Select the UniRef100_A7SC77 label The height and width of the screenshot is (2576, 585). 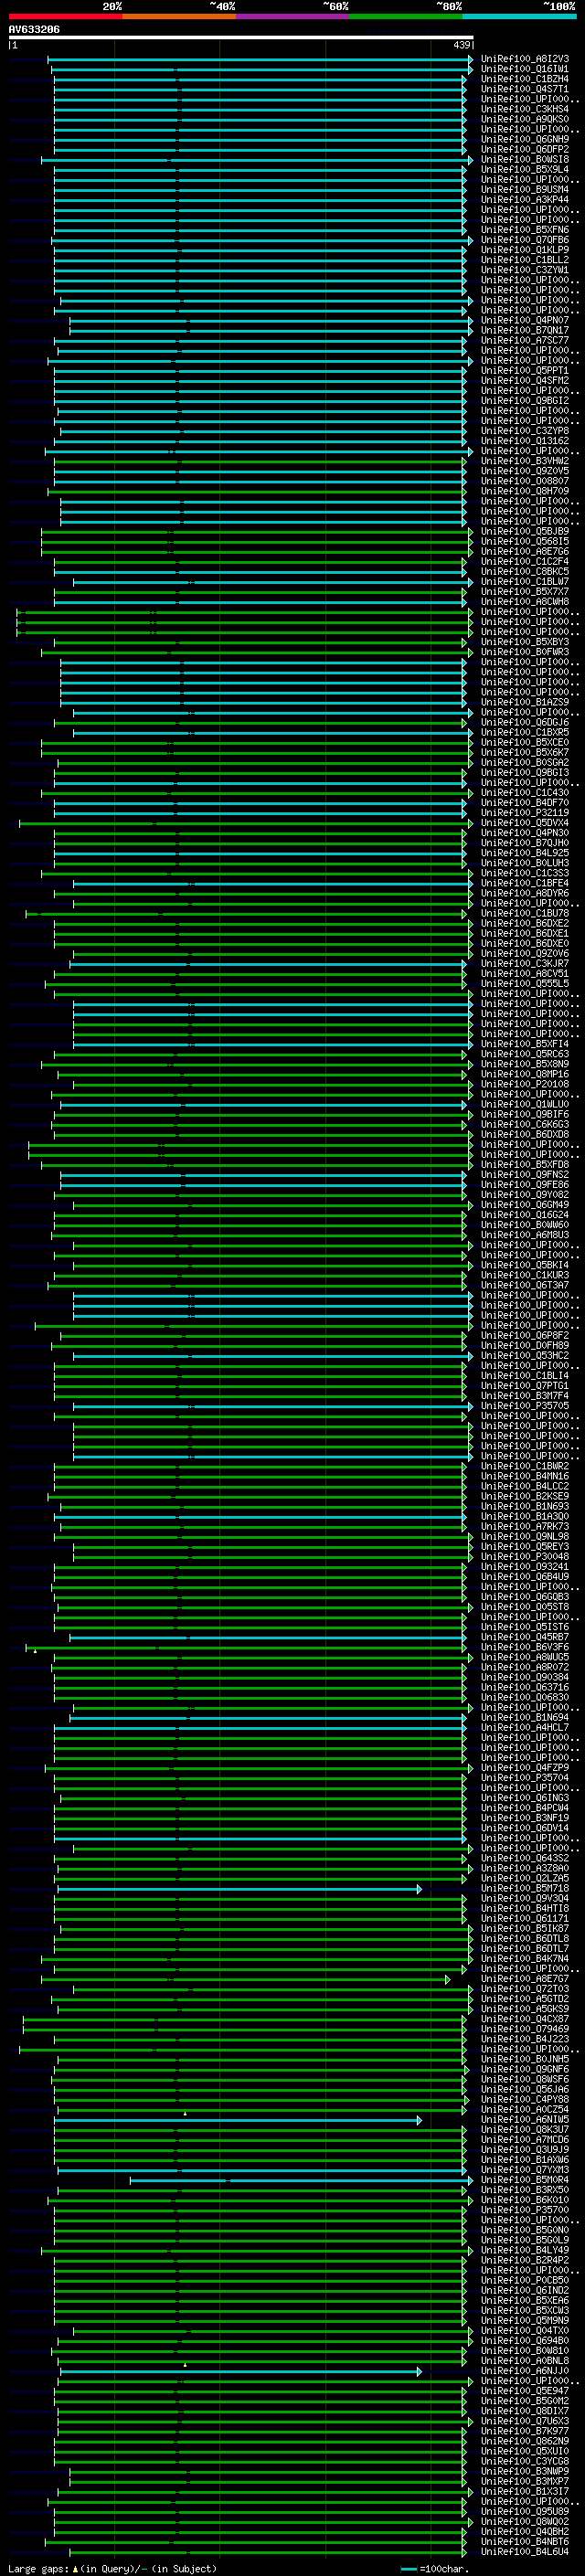524,340
